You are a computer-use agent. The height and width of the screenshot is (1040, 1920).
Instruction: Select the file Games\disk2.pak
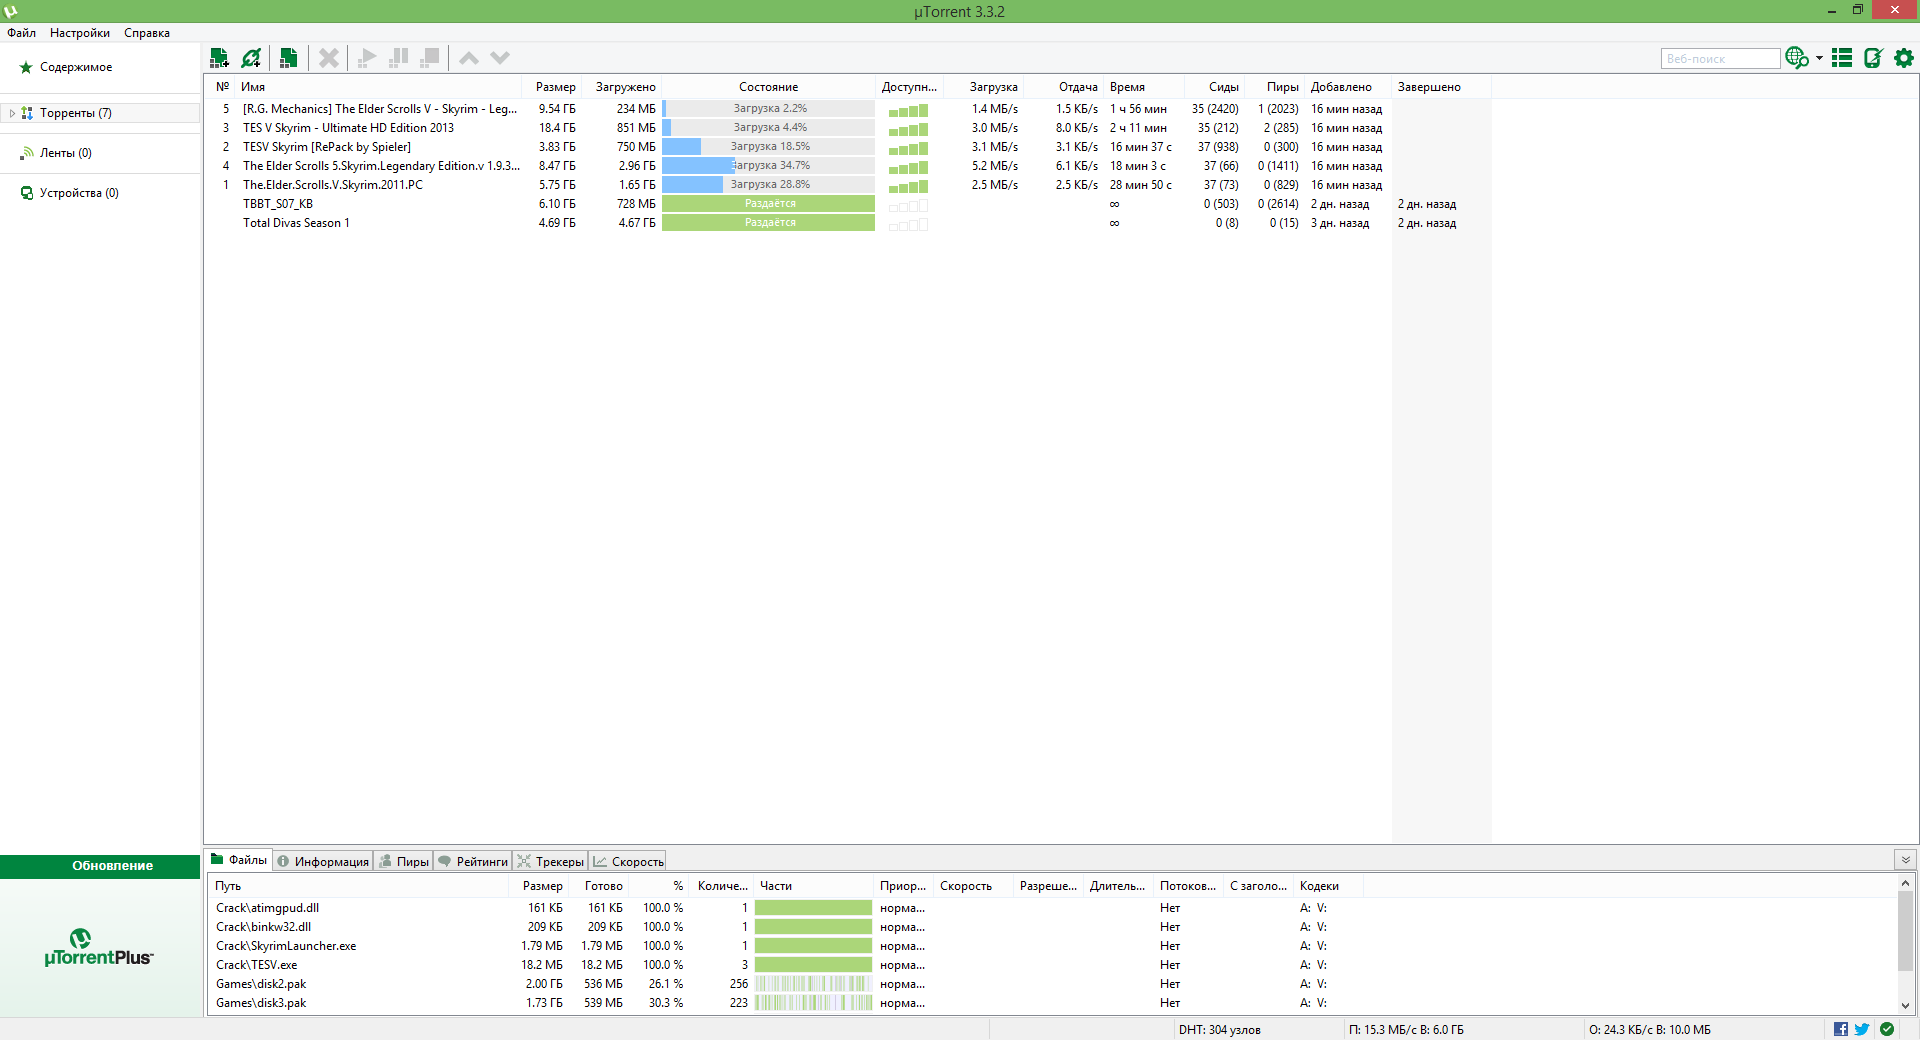pyautogui.click(x=261, y=984)
